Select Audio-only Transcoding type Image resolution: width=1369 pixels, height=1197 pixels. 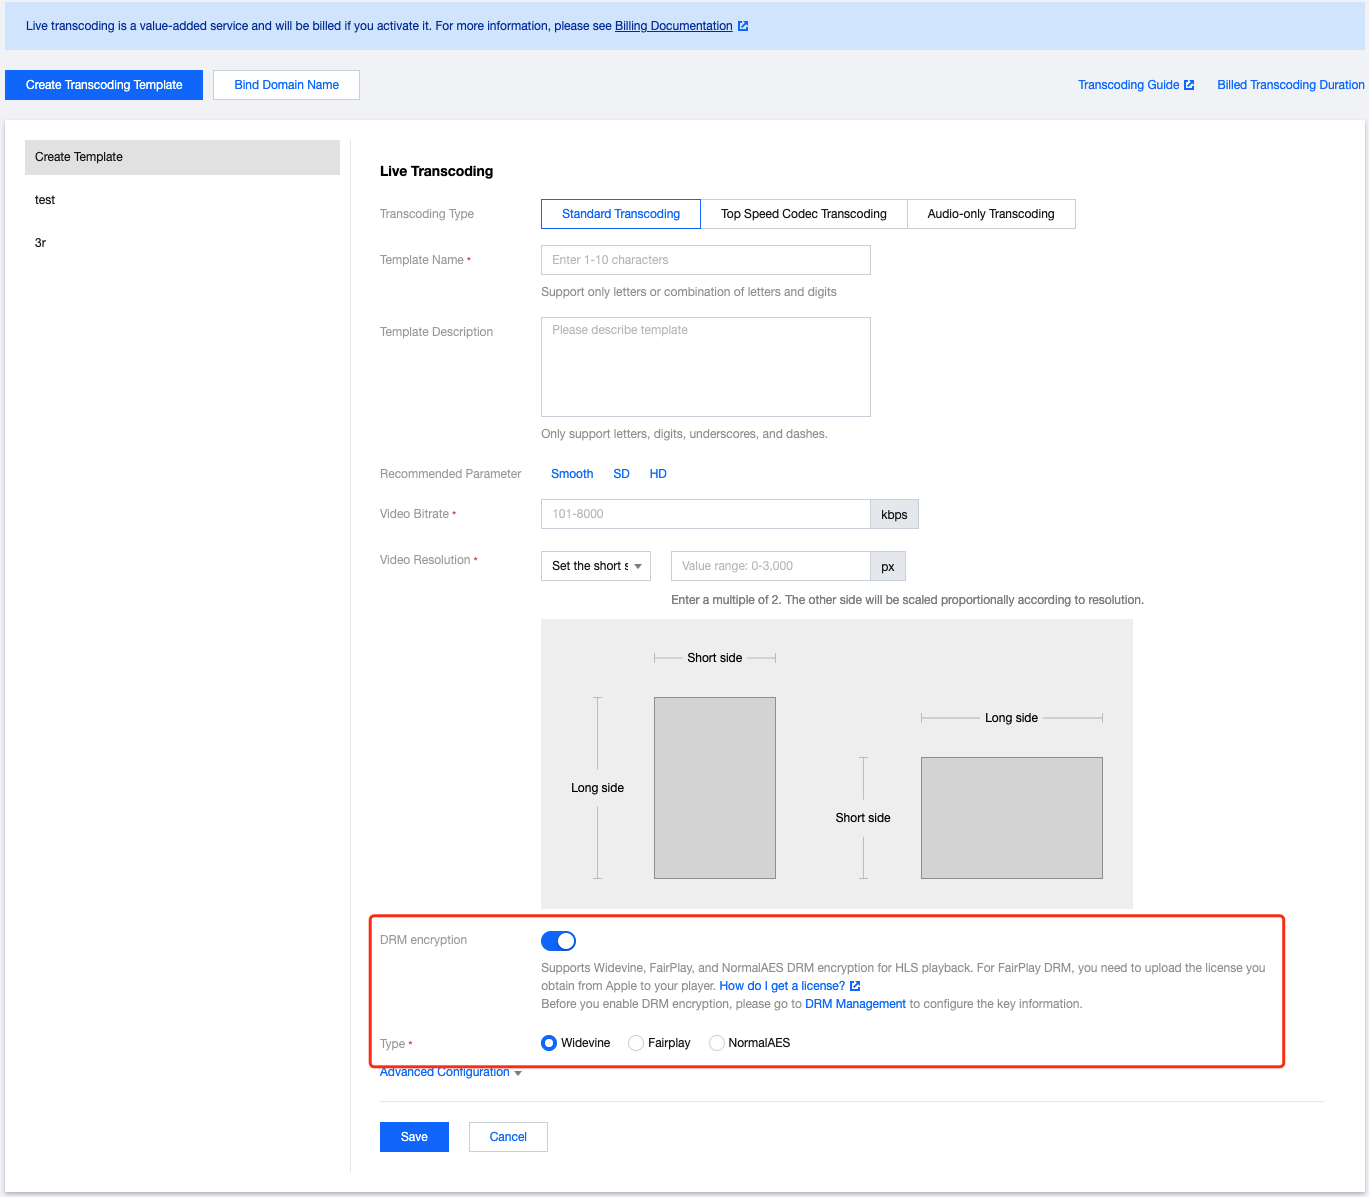click(x=990, y=214)
